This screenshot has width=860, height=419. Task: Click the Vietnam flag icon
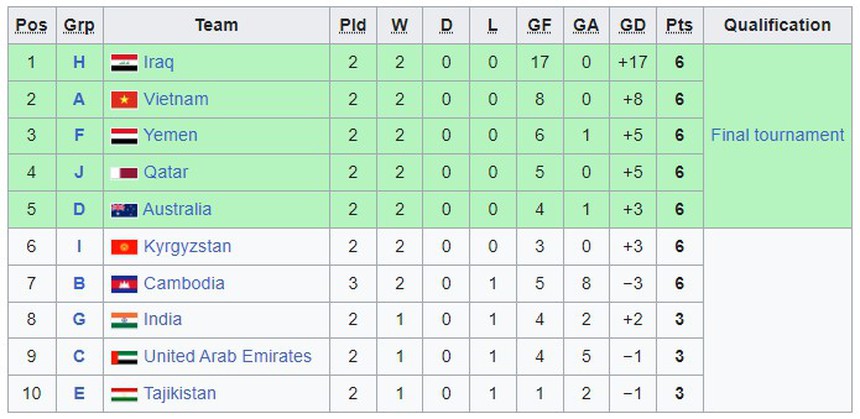(x=124, y=99)
